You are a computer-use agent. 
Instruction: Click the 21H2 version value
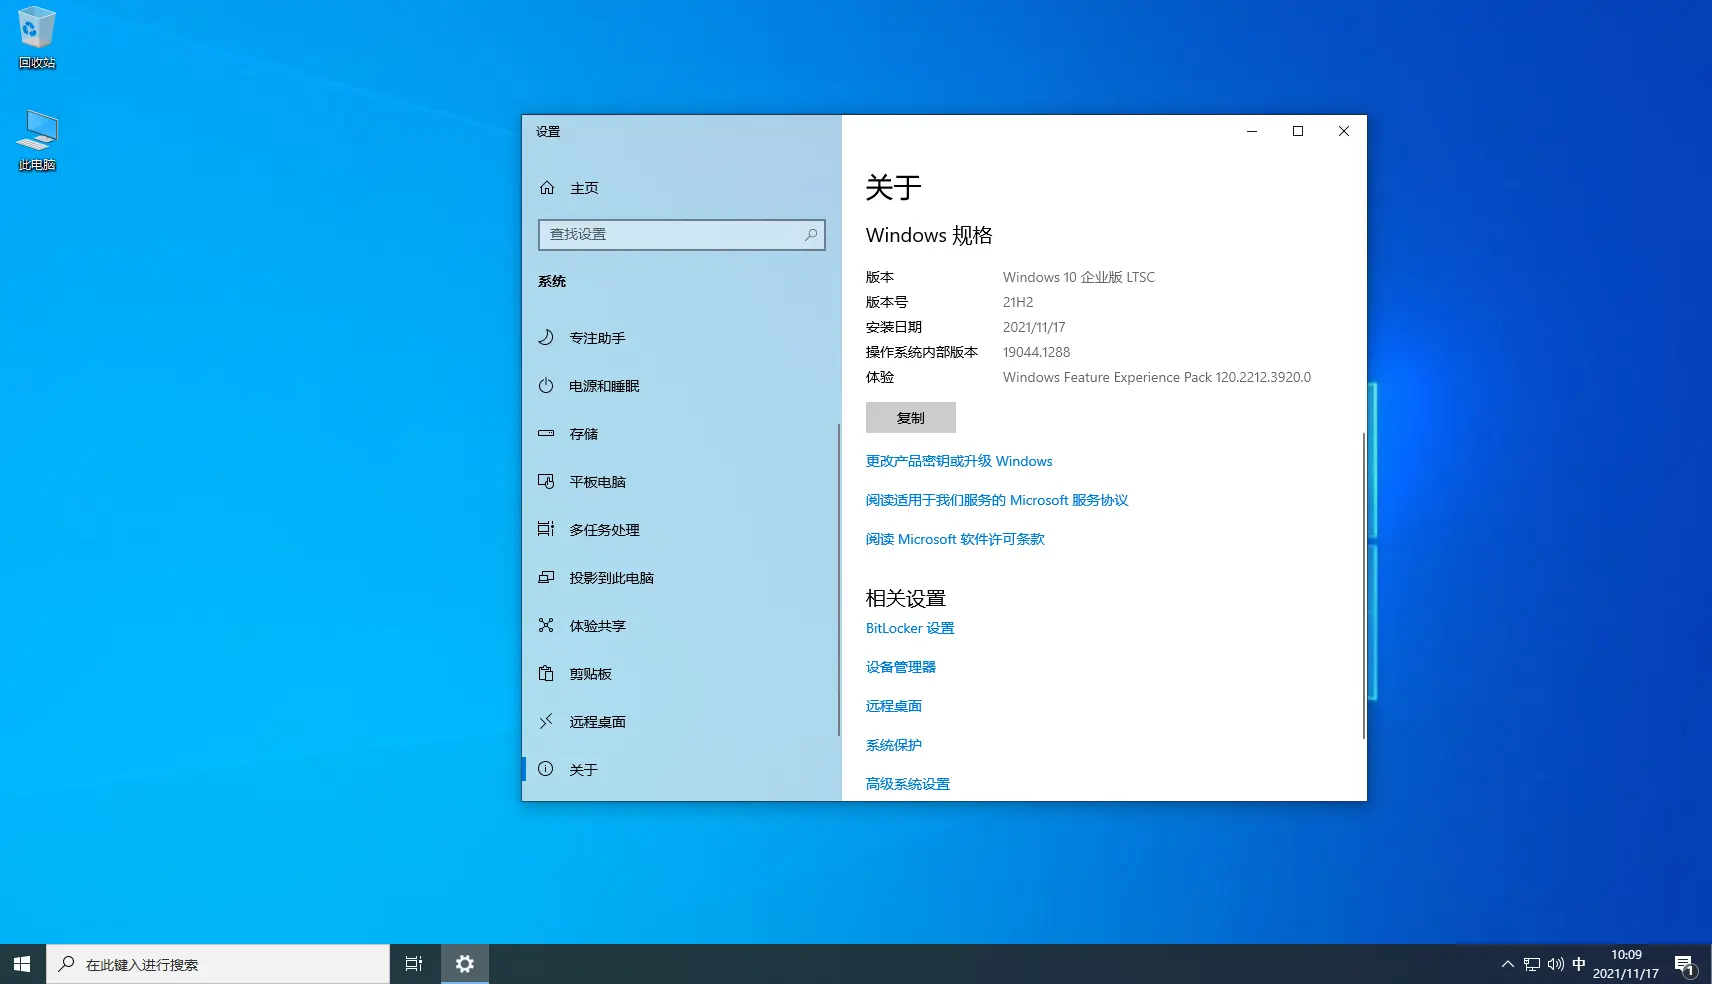(x=1018, y=302)
